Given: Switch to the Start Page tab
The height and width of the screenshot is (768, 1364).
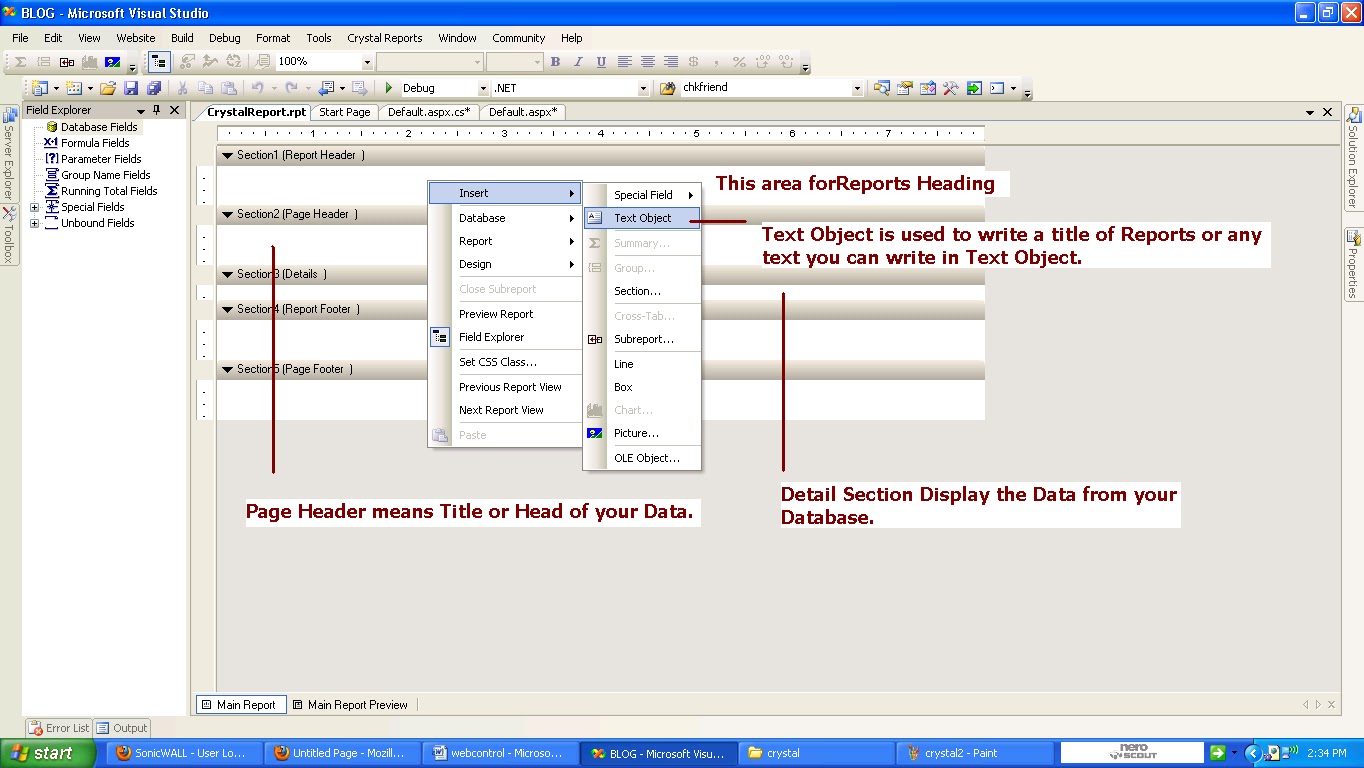Looking at the screenshot, I should [345, 112].
